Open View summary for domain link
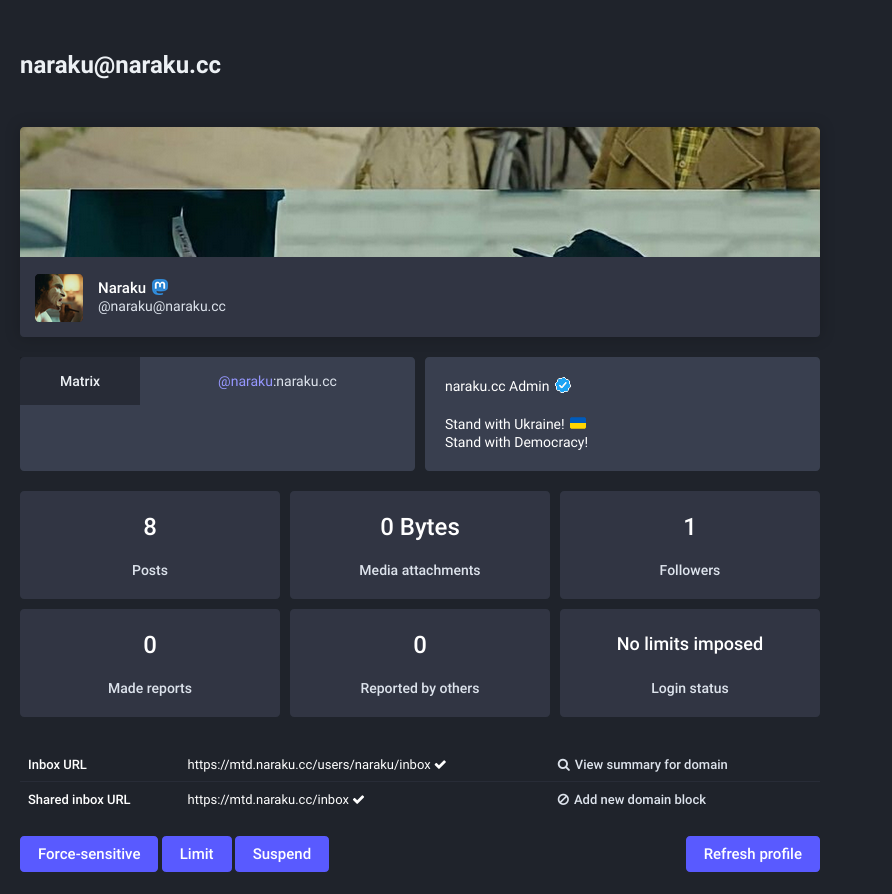This screenshot has width=892, height=894. point(650,765)
